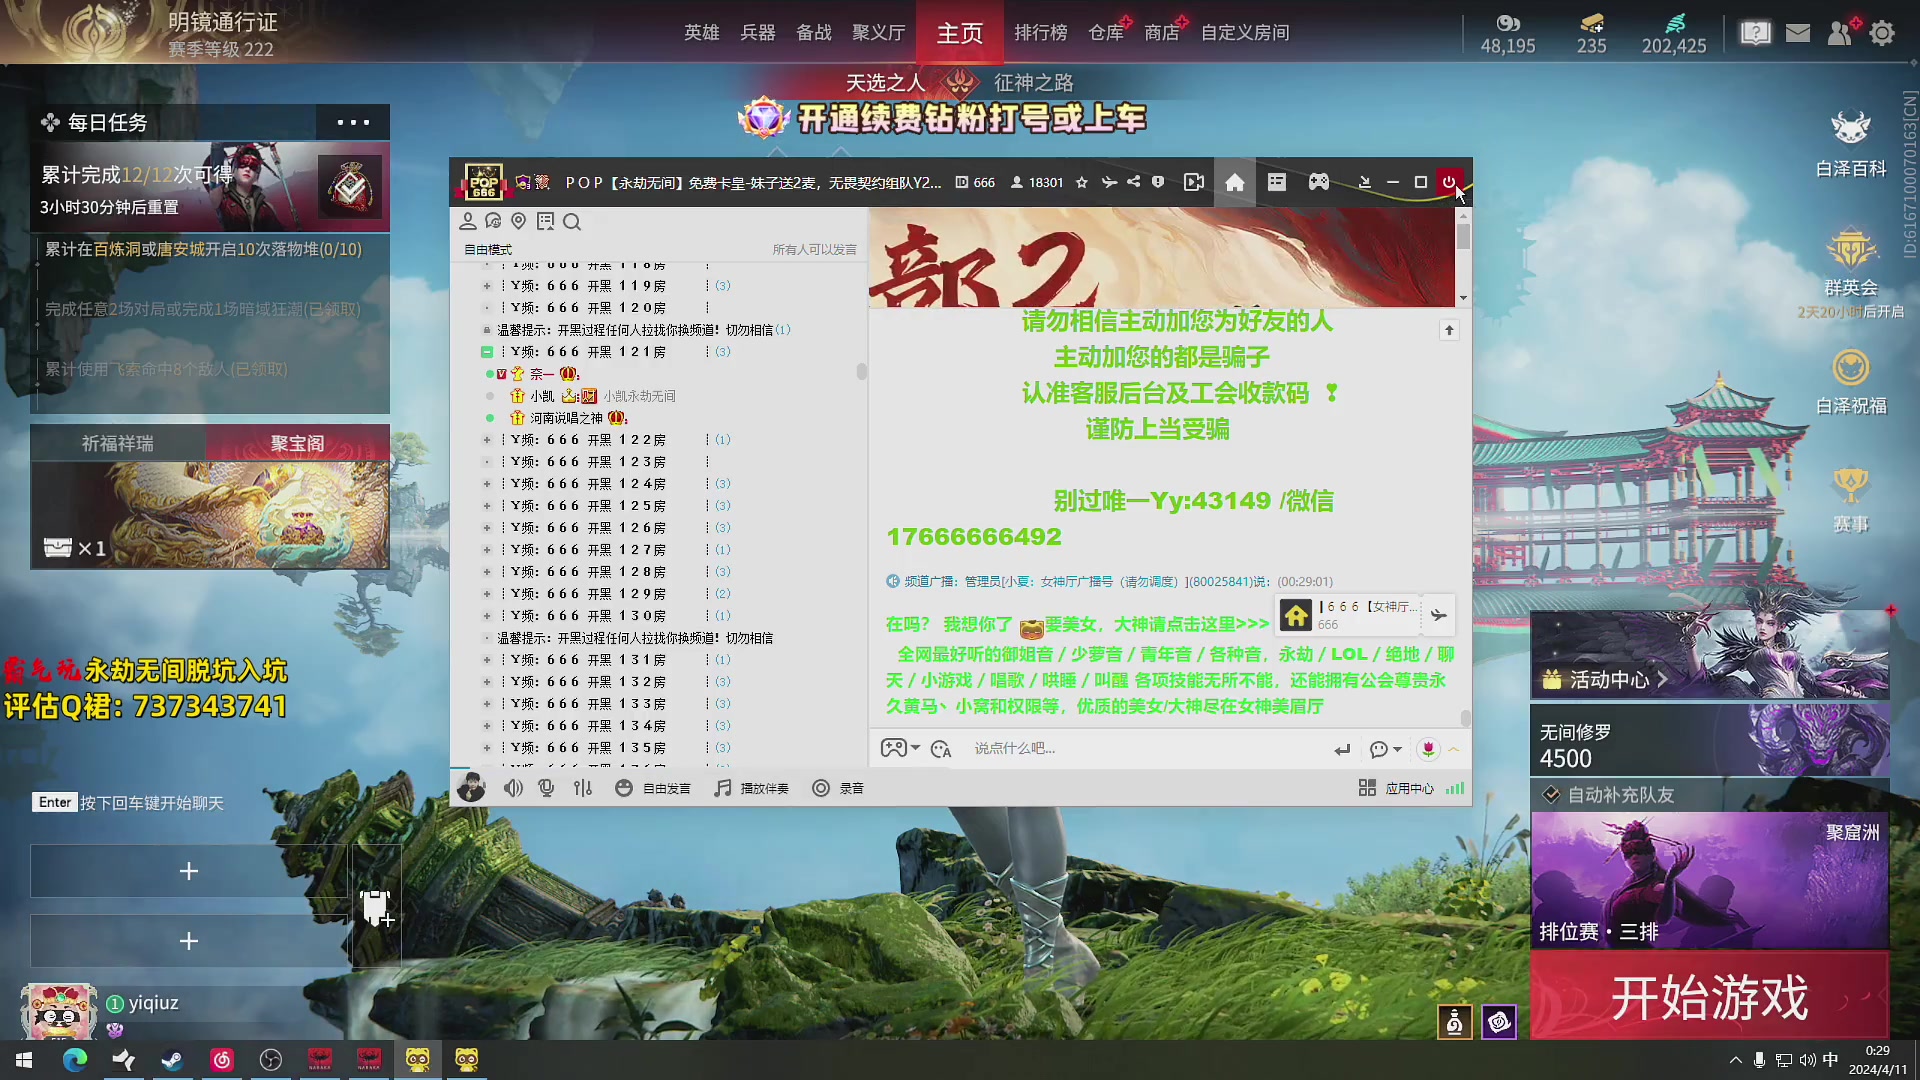Open the YY channel notice board icon
Screen dimensions: 1920x1080
pos(545,221)
